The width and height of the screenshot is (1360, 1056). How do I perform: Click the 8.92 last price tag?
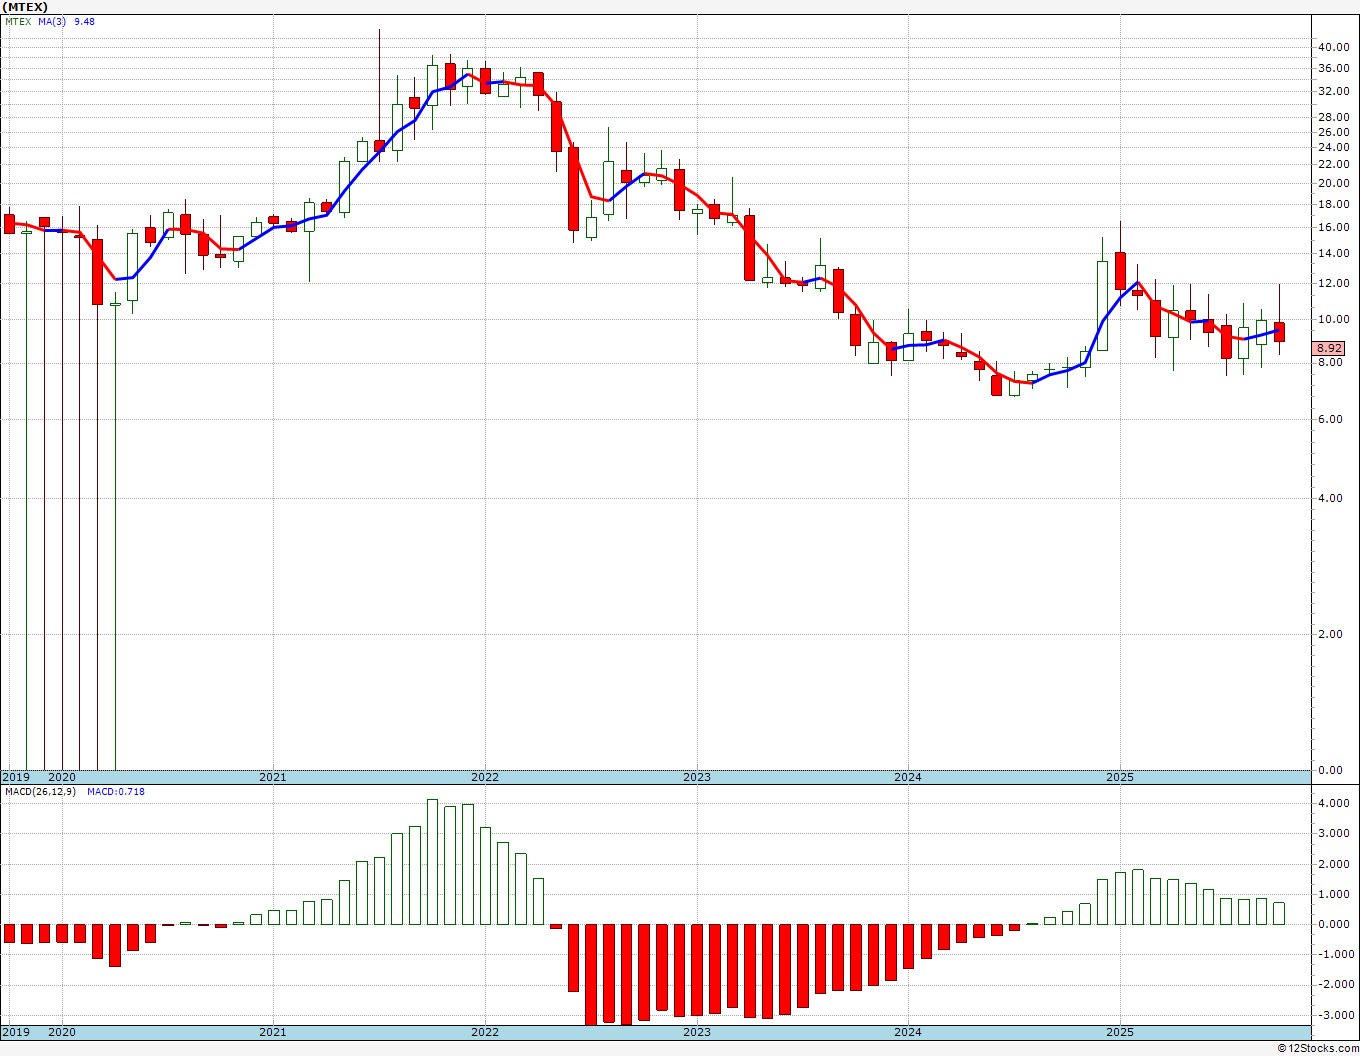pyautogui.click(x=1329, y=348)
